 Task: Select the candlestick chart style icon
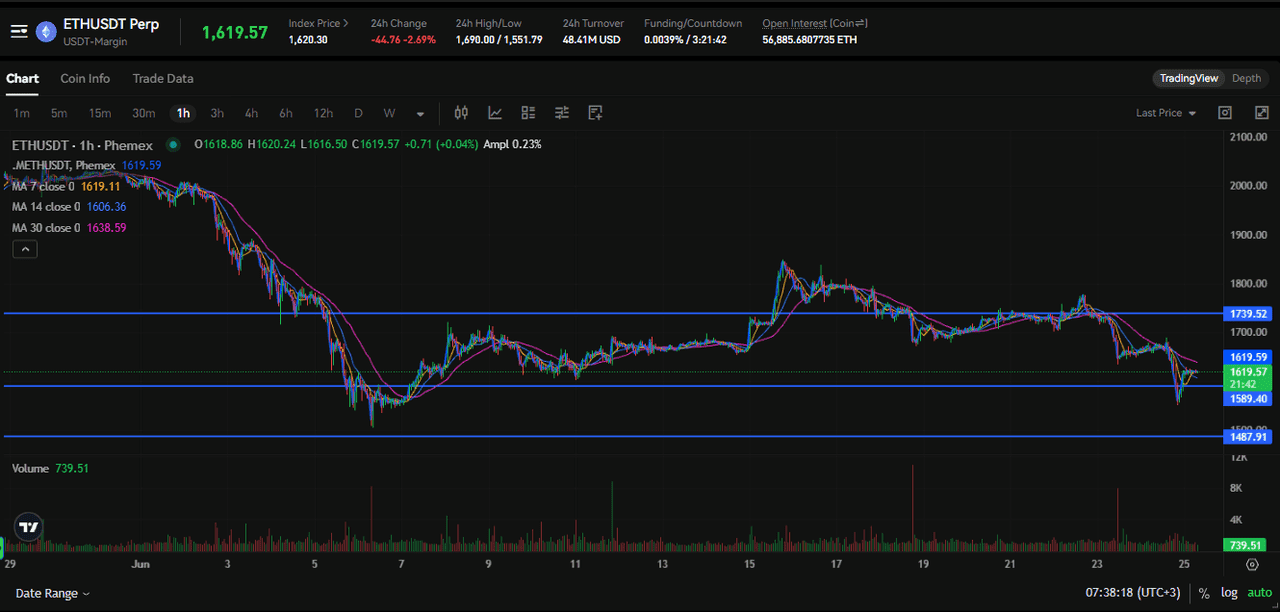(461, 113)
